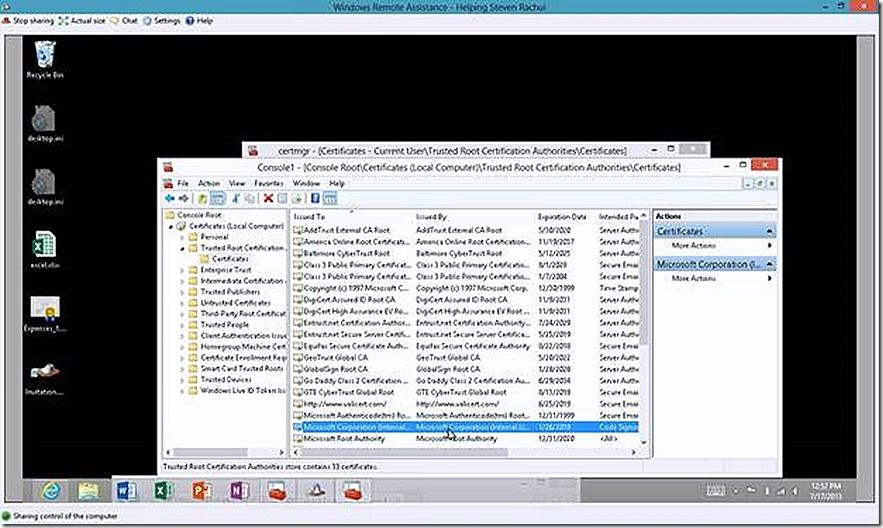Viewport: 883px width, 528px height.
Task: Click Help in Remote Assistance toolbar
Action: pos(199,20)
